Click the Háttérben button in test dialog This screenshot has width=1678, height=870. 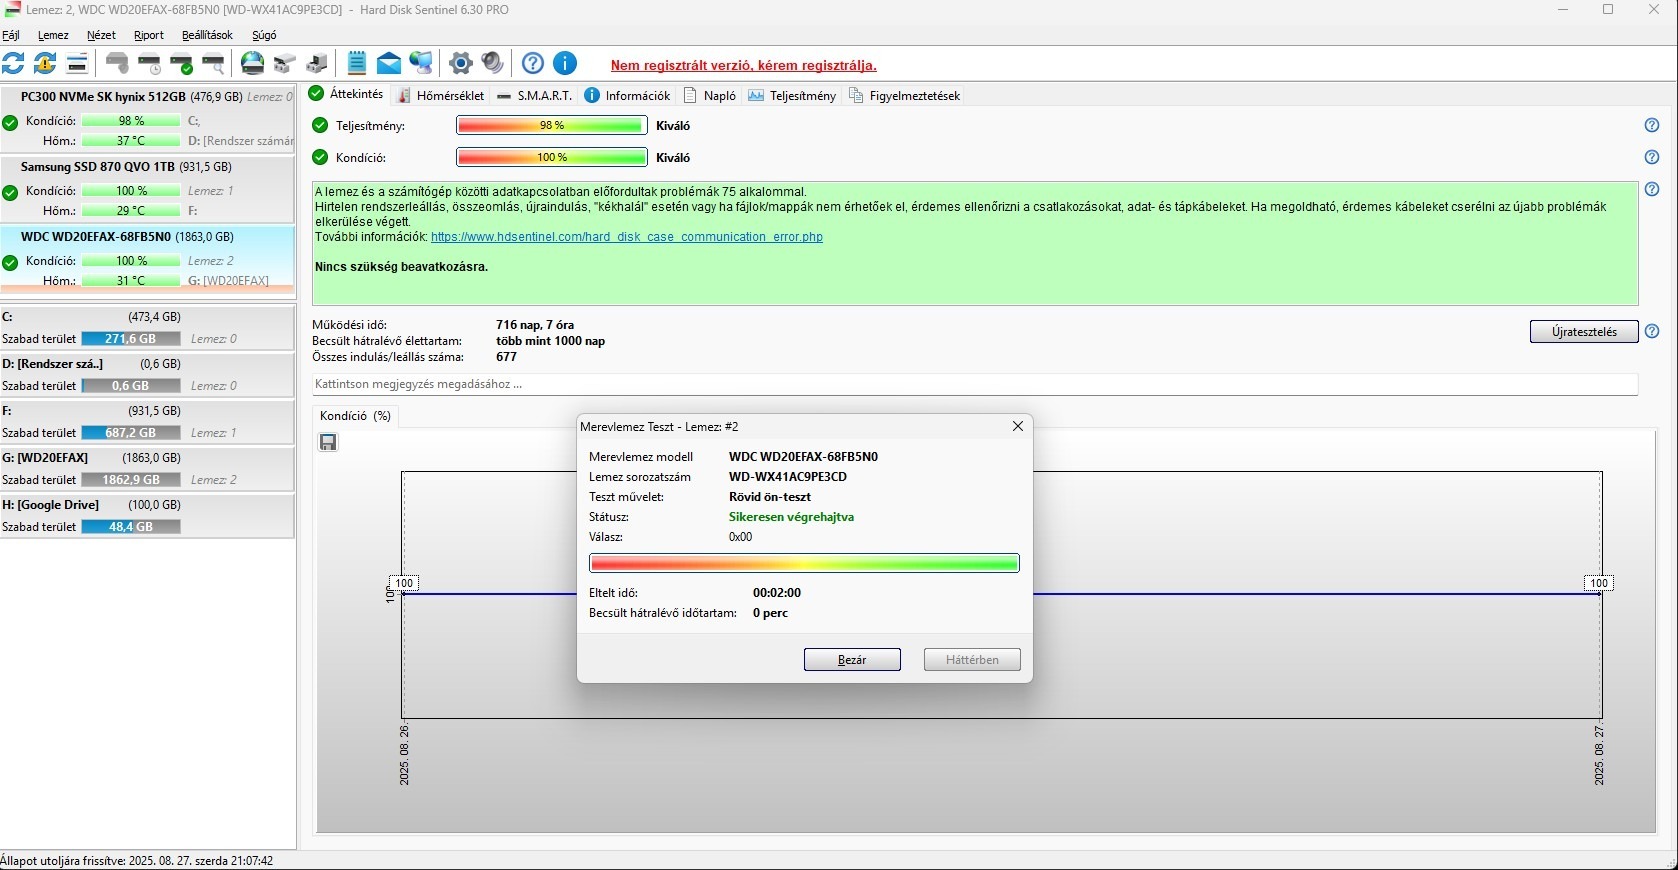(x=972, y=660)
